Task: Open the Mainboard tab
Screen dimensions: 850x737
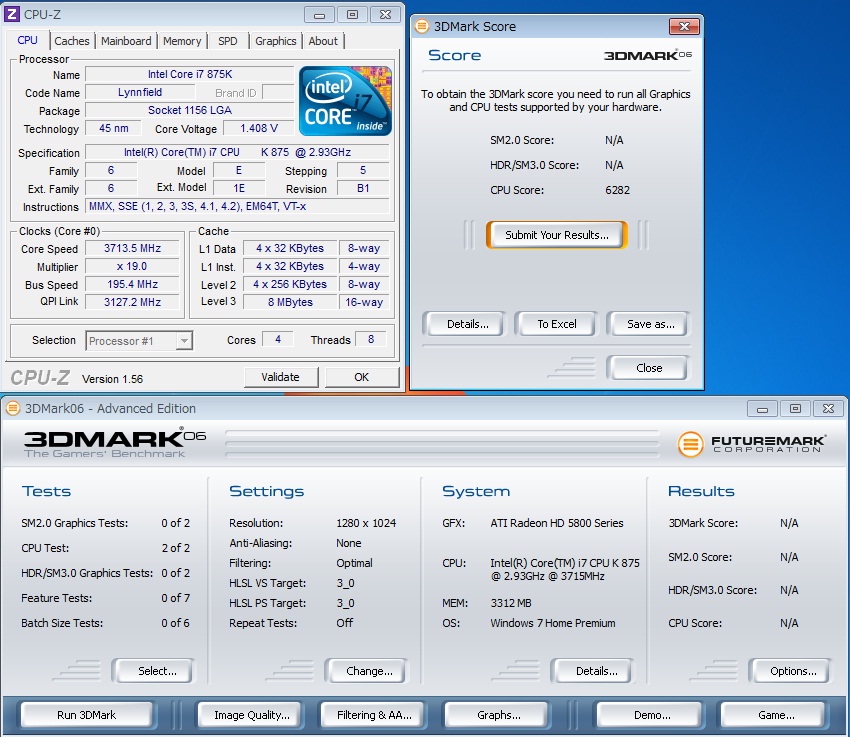Action: point(126,41)
